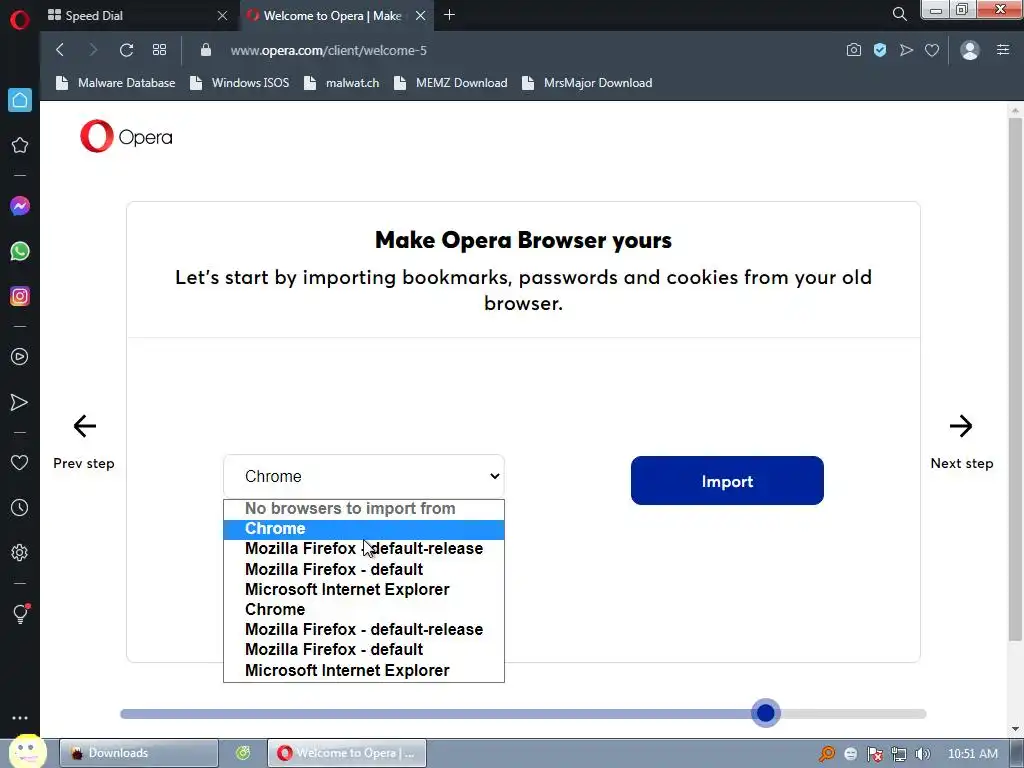The height and width of the screenshot is (768, 1024).
Task: Click the browser forward arrow
Action: [93, 50]
